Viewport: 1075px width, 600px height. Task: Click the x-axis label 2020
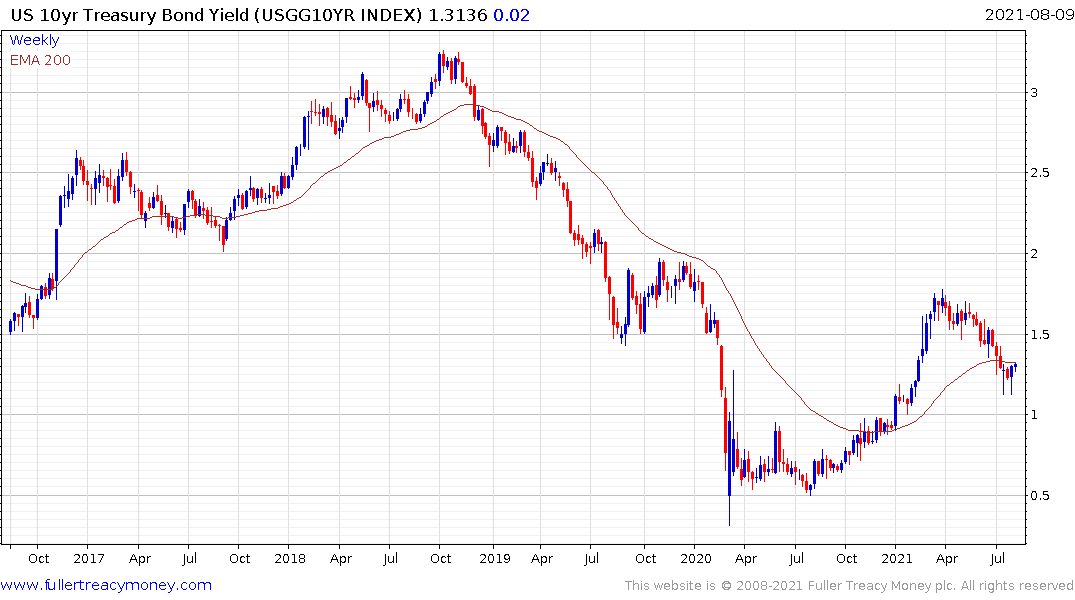point(696,558)
